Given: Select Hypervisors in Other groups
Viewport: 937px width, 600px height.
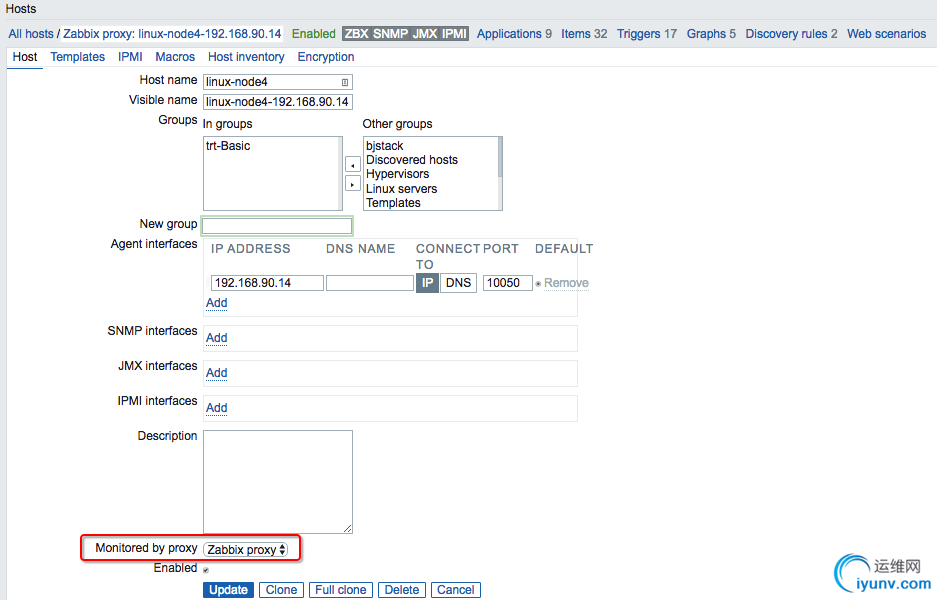Looking at the screenshot, I should [397, 174].
